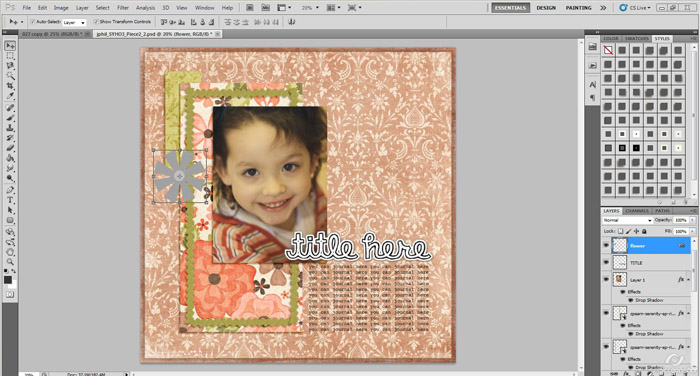The image size is (700, 376).
Task: Toggle Lock image pixels
Action: point(628,231)
